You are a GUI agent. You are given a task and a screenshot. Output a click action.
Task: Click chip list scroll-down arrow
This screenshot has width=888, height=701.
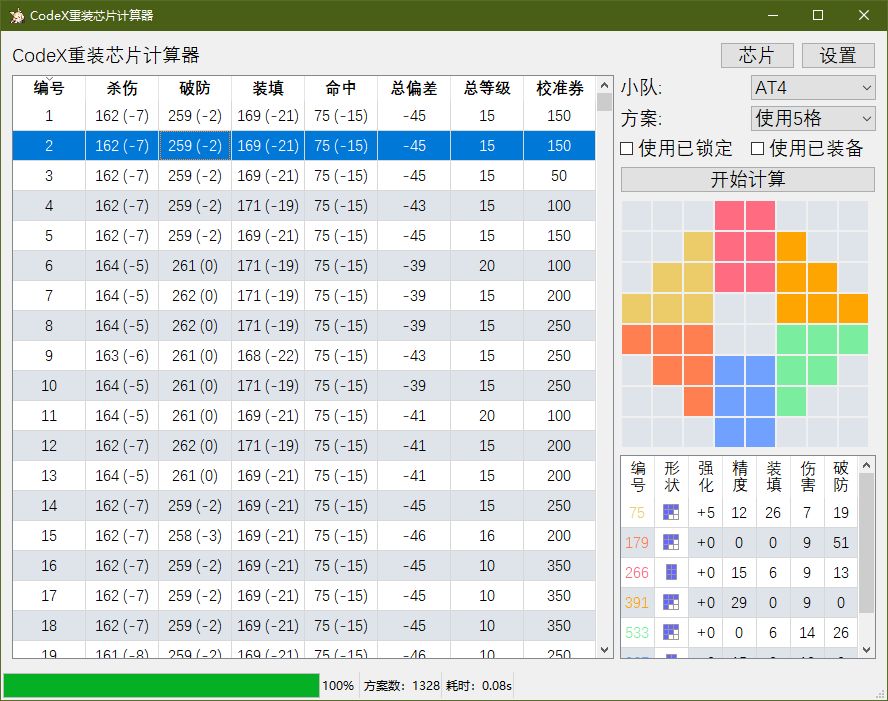(x=866, y=649)
